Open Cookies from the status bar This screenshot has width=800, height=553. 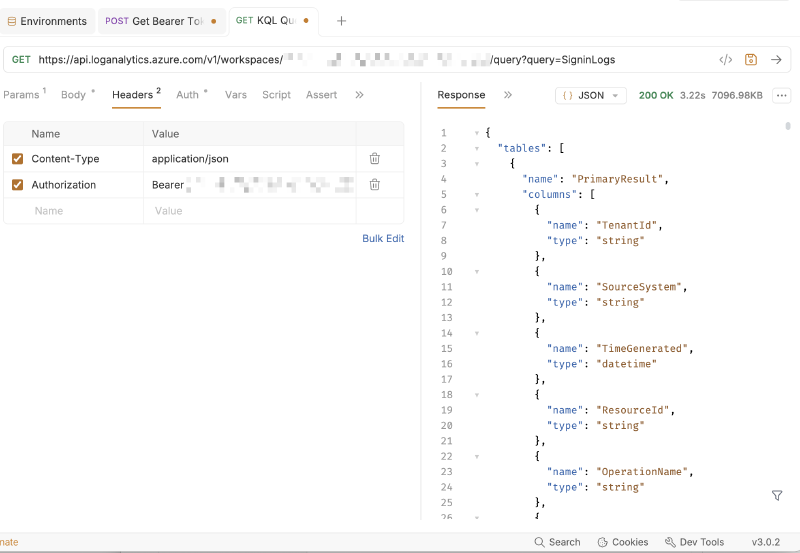622,542
